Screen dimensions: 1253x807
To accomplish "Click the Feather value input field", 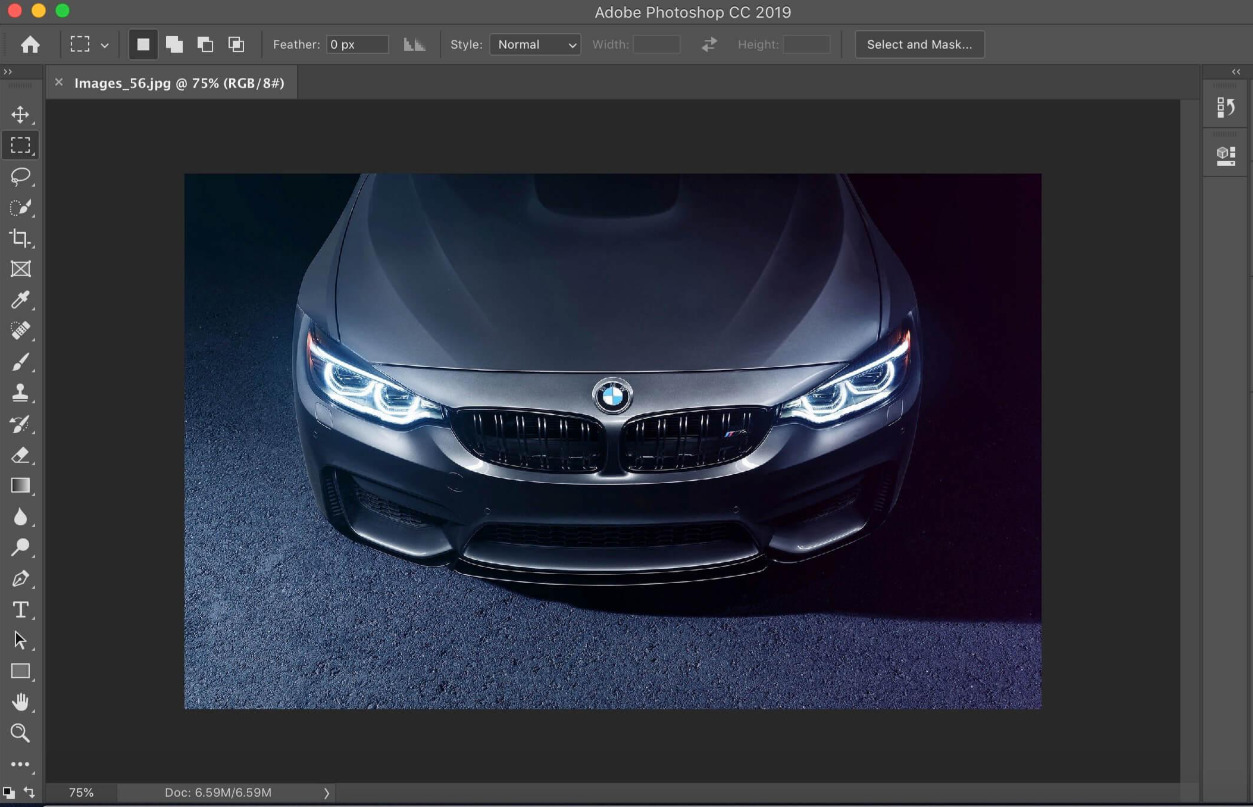I will (x=358, y=45).
